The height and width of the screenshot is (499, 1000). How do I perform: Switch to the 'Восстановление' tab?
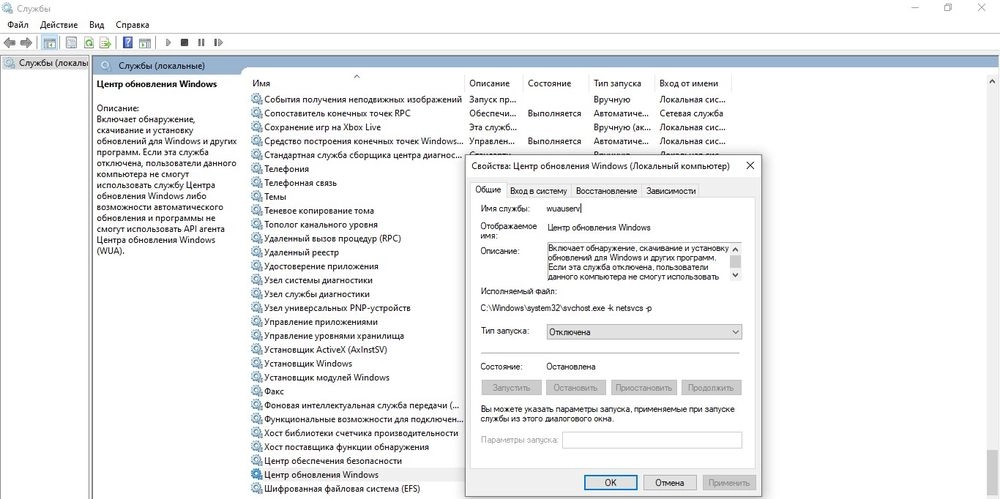(x=606, y=191)
